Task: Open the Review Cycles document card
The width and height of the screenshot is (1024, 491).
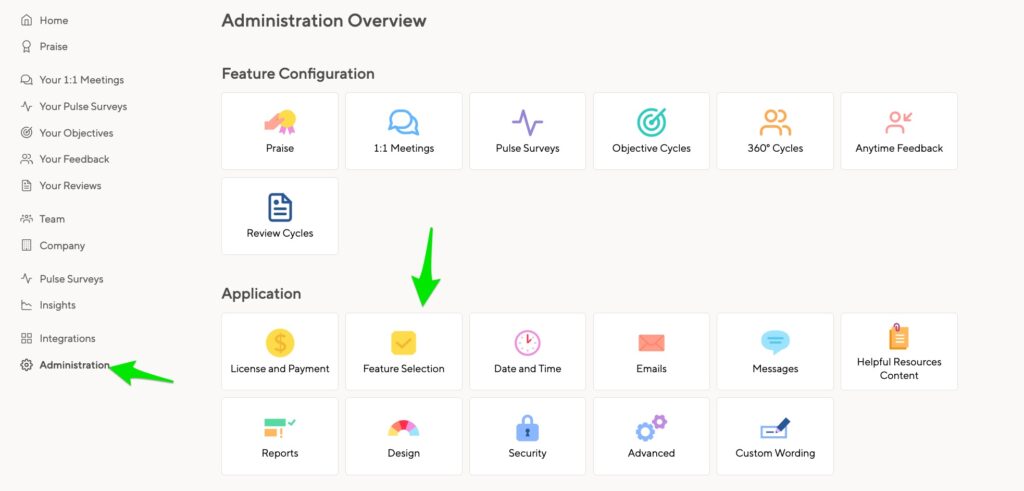Action: [x=280, y=216]
